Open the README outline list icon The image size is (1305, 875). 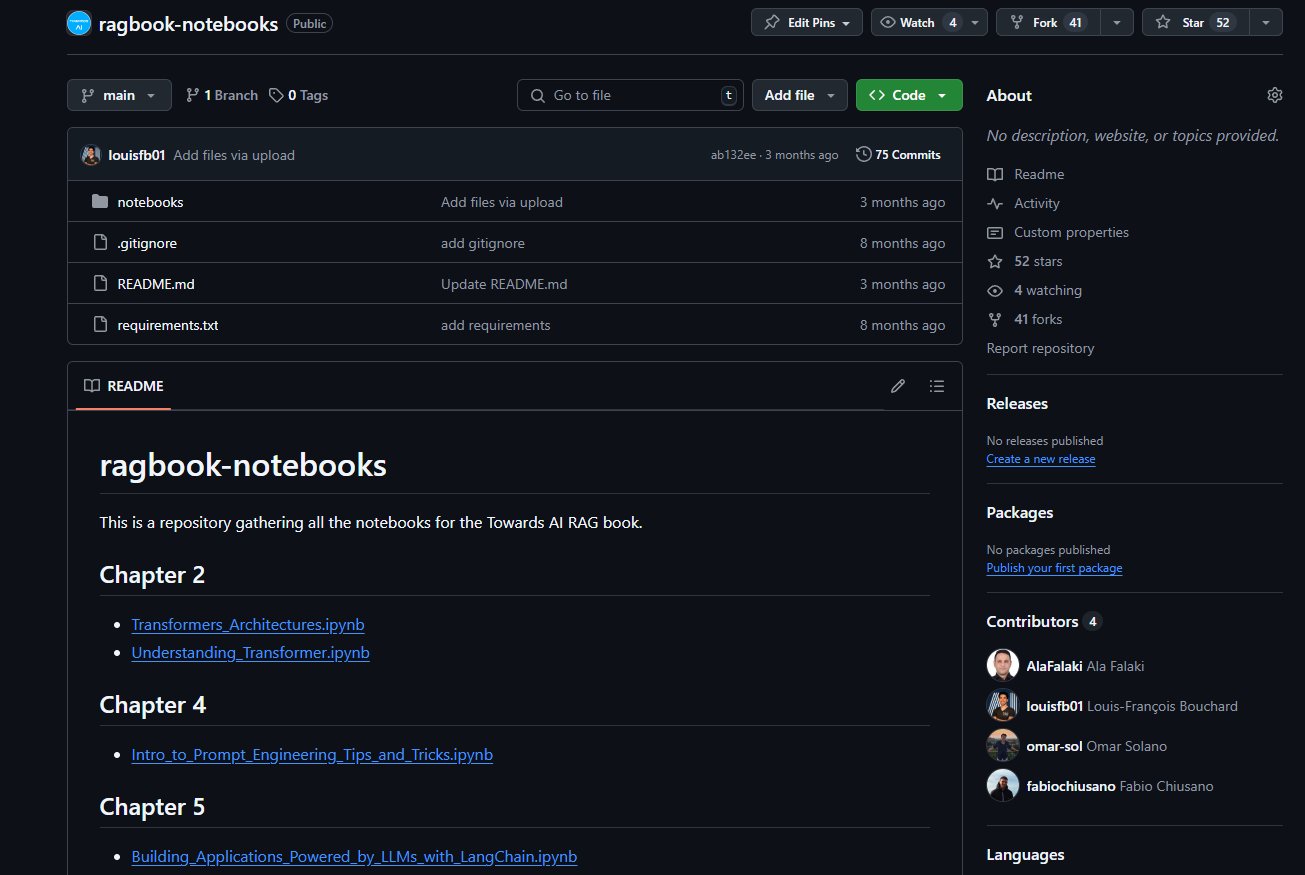[937, 386]
